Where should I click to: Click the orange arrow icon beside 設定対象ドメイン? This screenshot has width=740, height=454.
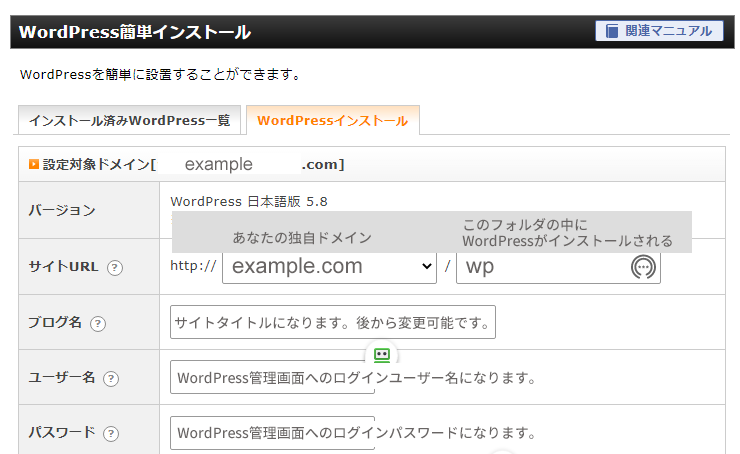[x=34, y=164]
